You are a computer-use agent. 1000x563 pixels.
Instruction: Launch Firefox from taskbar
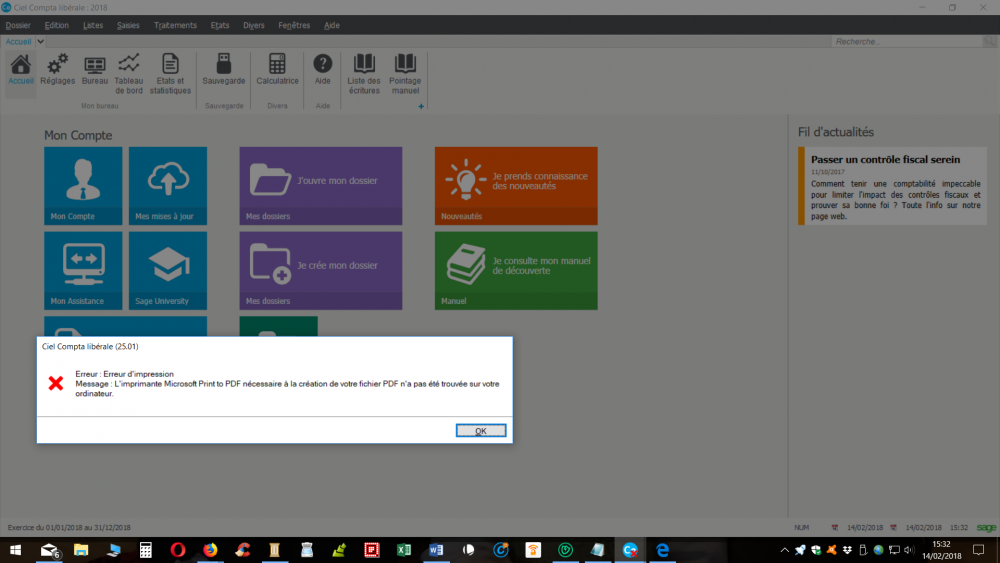coord(210,550)
